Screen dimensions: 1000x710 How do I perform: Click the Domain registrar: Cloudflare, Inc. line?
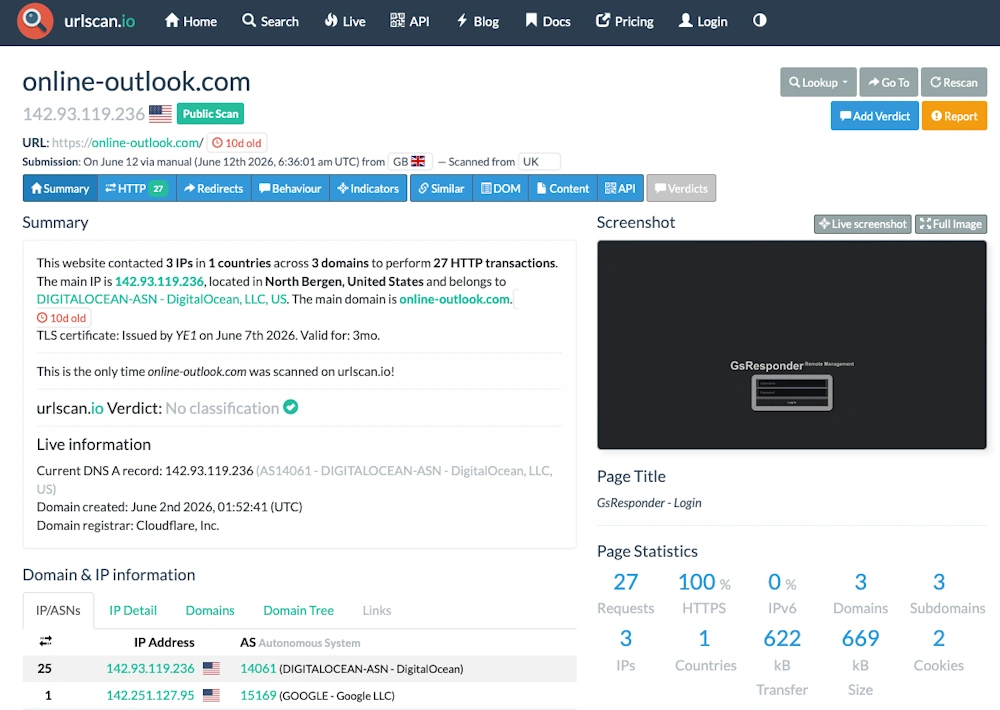[128, 526]
